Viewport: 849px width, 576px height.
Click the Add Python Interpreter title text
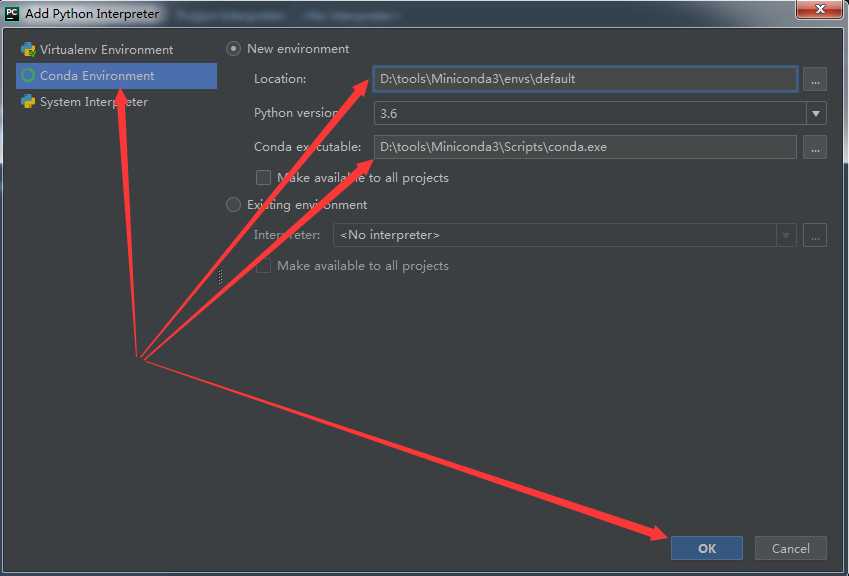[x=92, y=14]
